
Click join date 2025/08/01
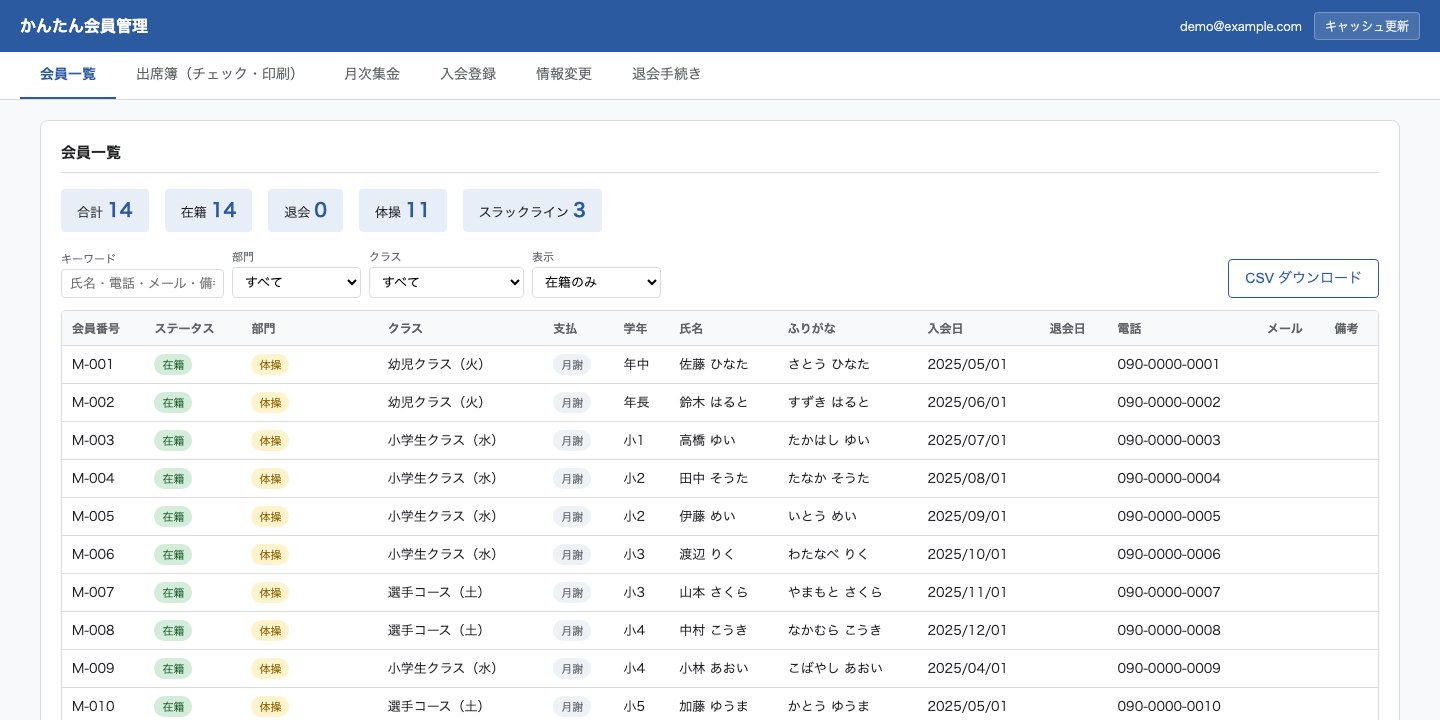pyautogui.click(x=967, y=478)
